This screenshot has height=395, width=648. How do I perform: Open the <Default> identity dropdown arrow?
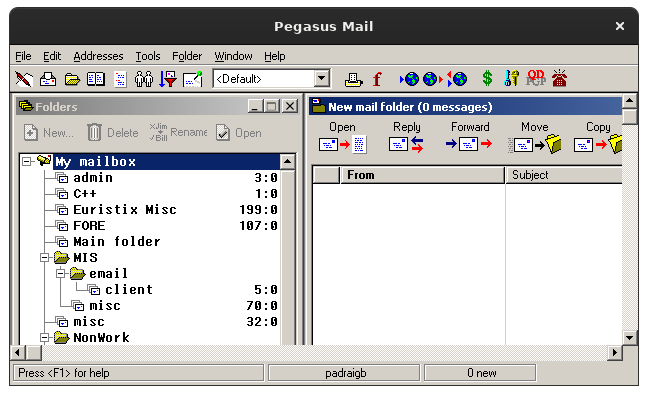coord(322,78)
